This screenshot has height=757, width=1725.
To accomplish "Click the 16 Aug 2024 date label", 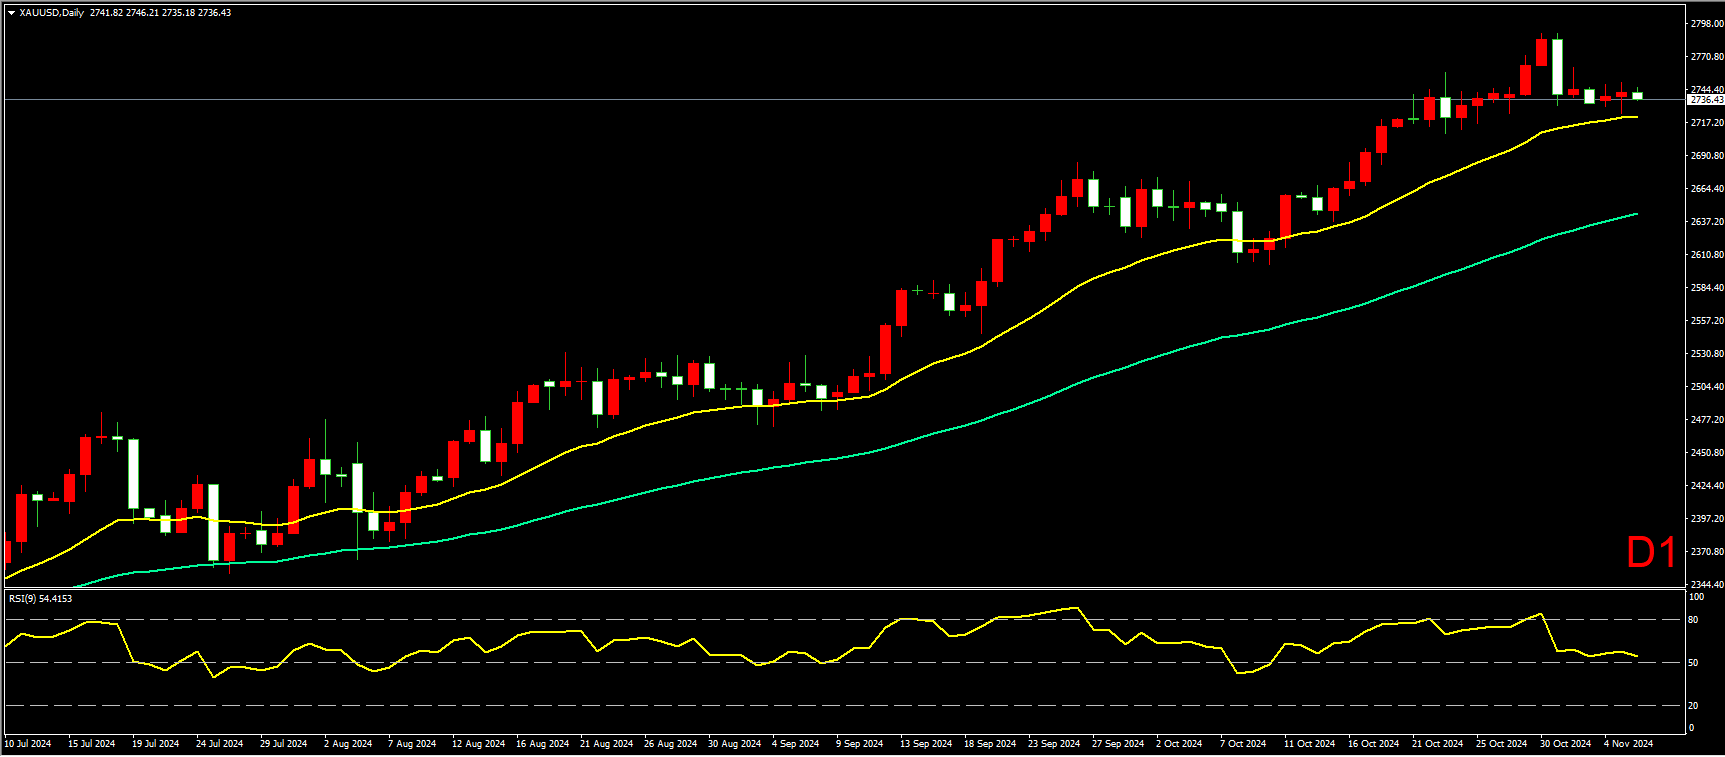I will coord(543,744).
